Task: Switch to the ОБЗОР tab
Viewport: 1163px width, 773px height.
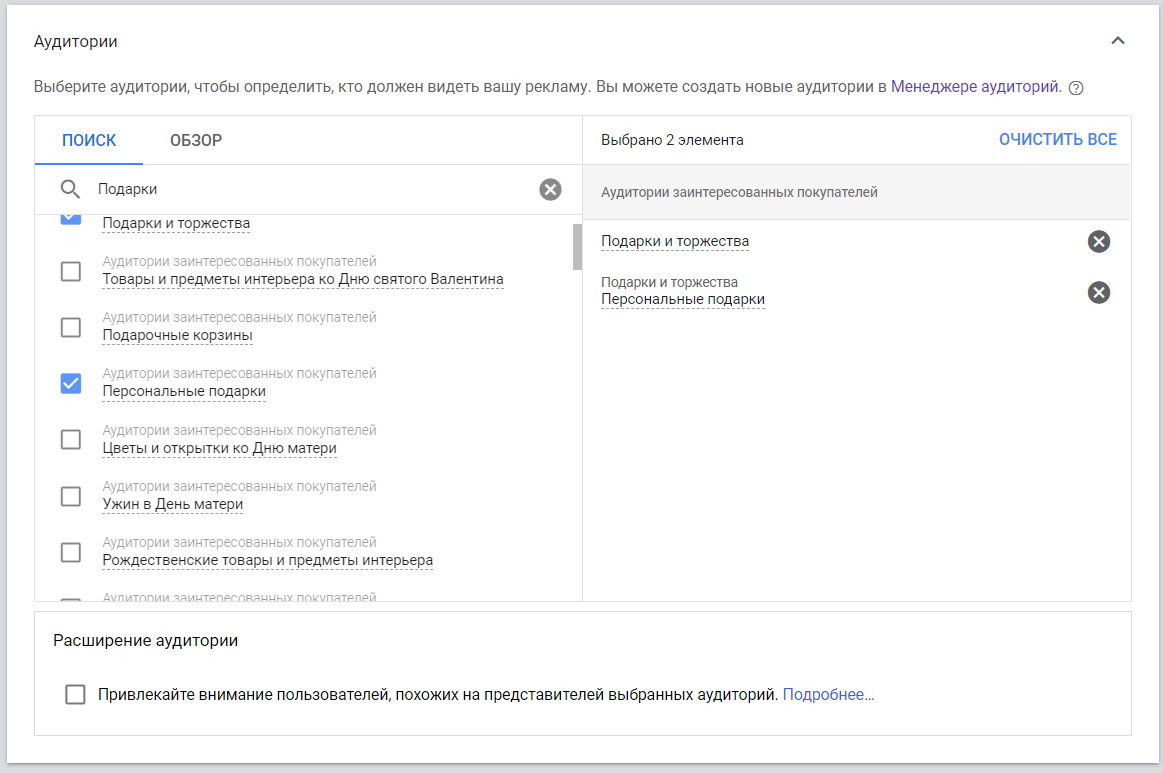Action: point(196,140)
